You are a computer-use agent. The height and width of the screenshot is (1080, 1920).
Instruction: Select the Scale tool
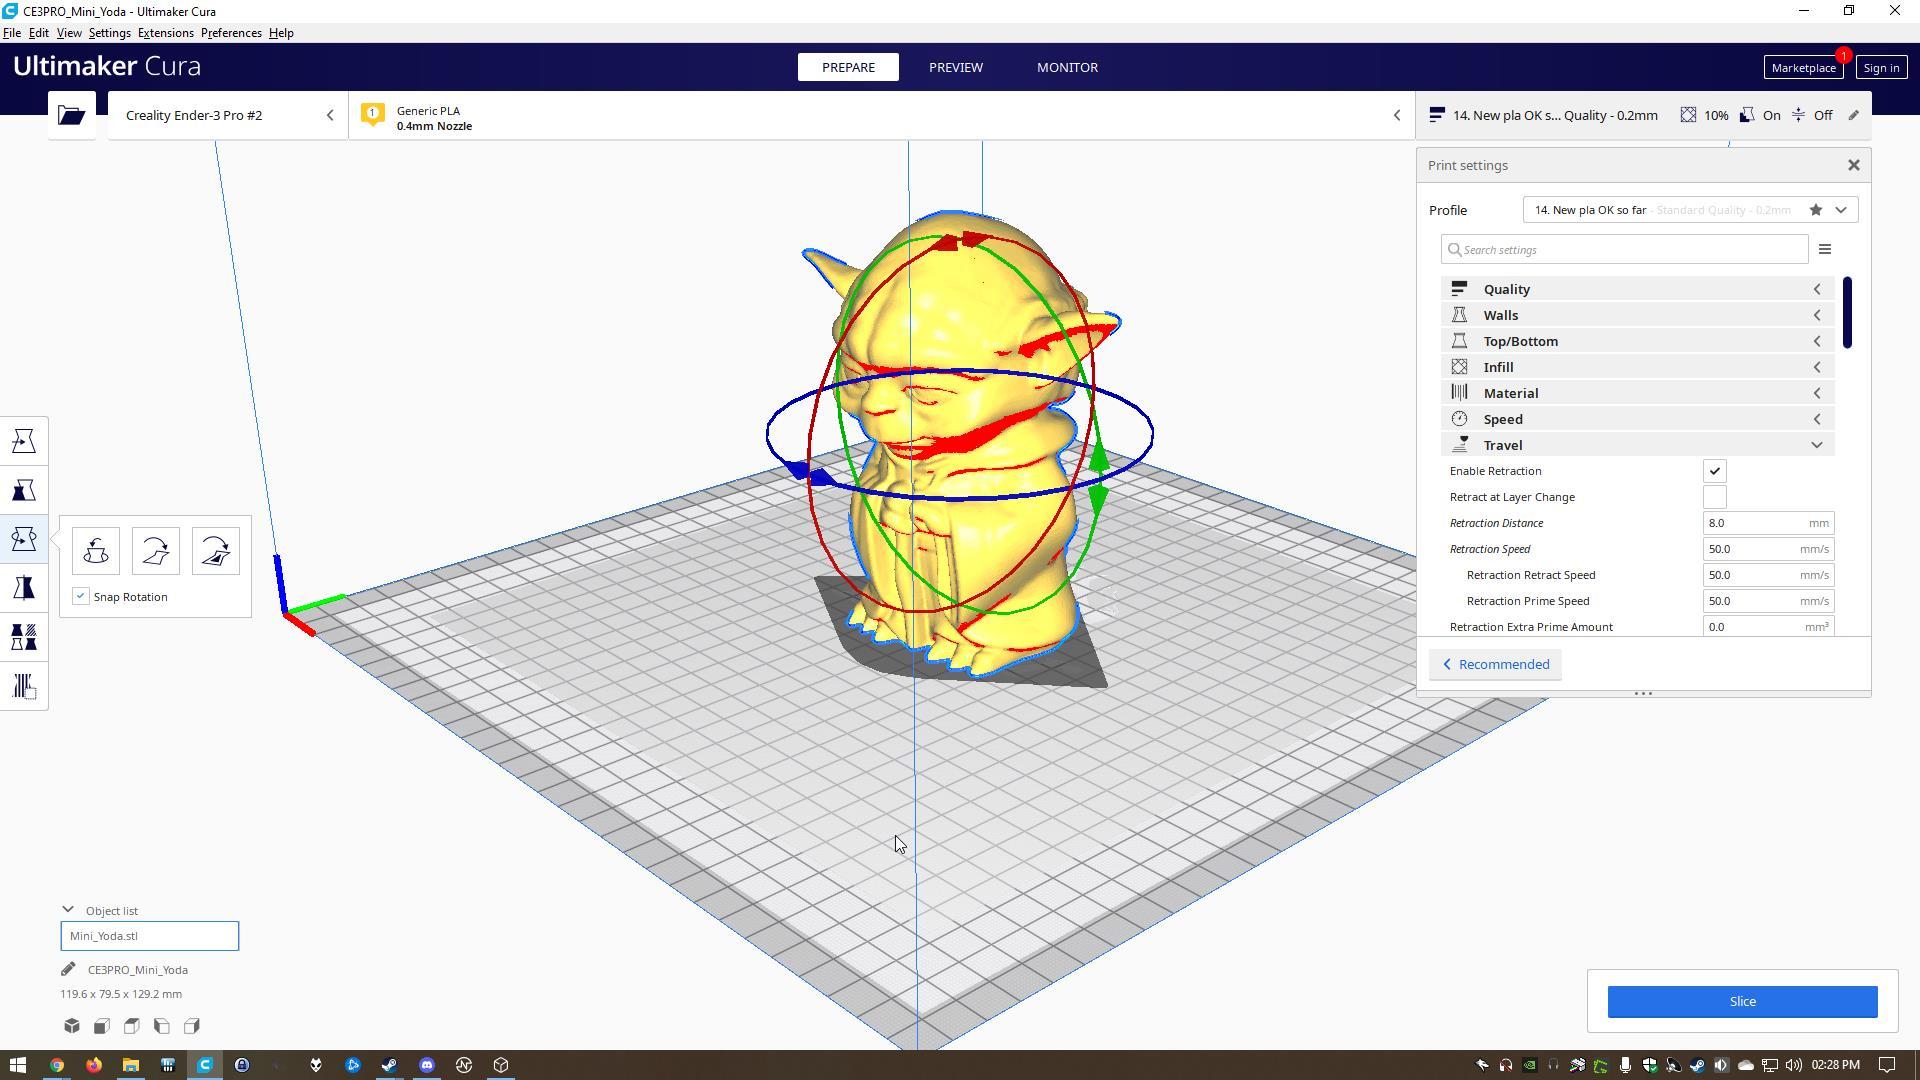point(24,490)
